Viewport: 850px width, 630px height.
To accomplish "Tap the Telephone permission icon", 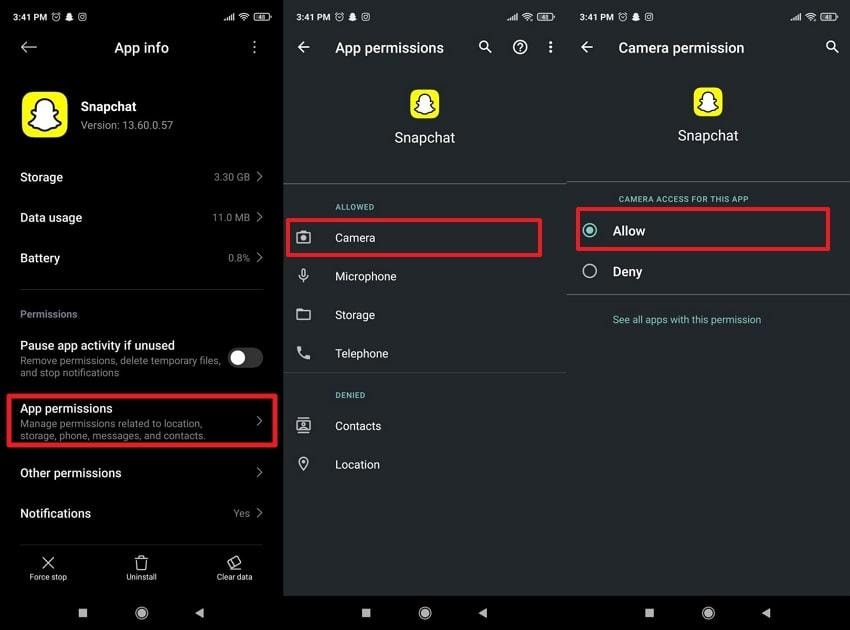I will pos(304,353).
